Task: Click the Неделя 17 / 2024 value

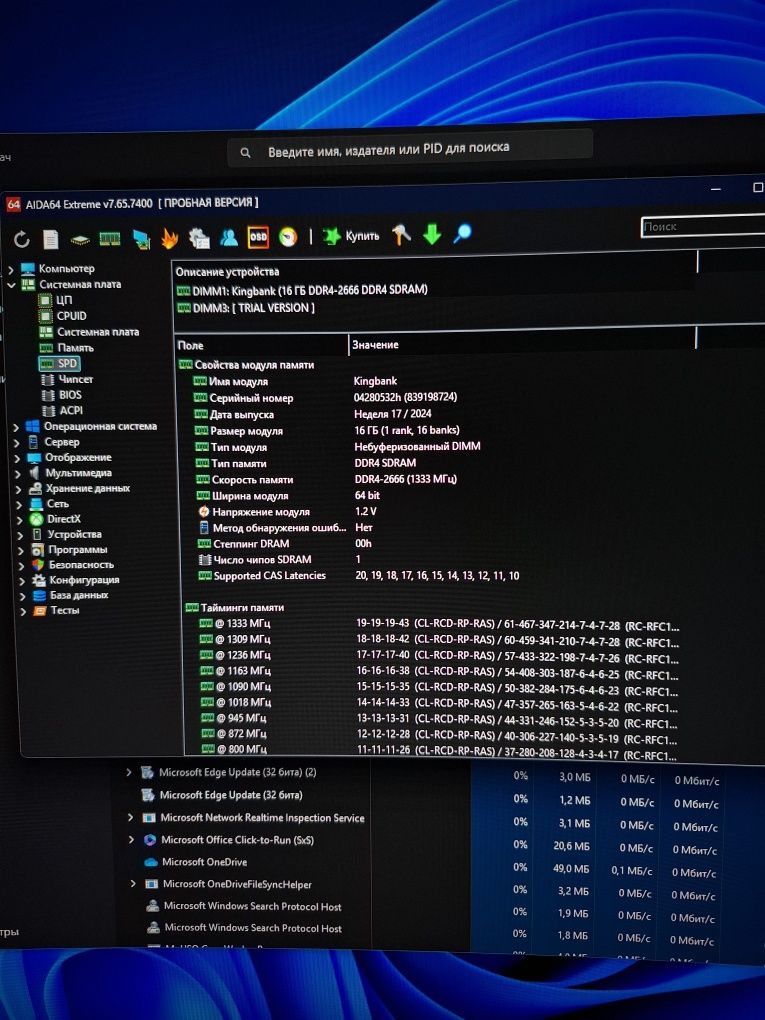Action: [393, 414]
